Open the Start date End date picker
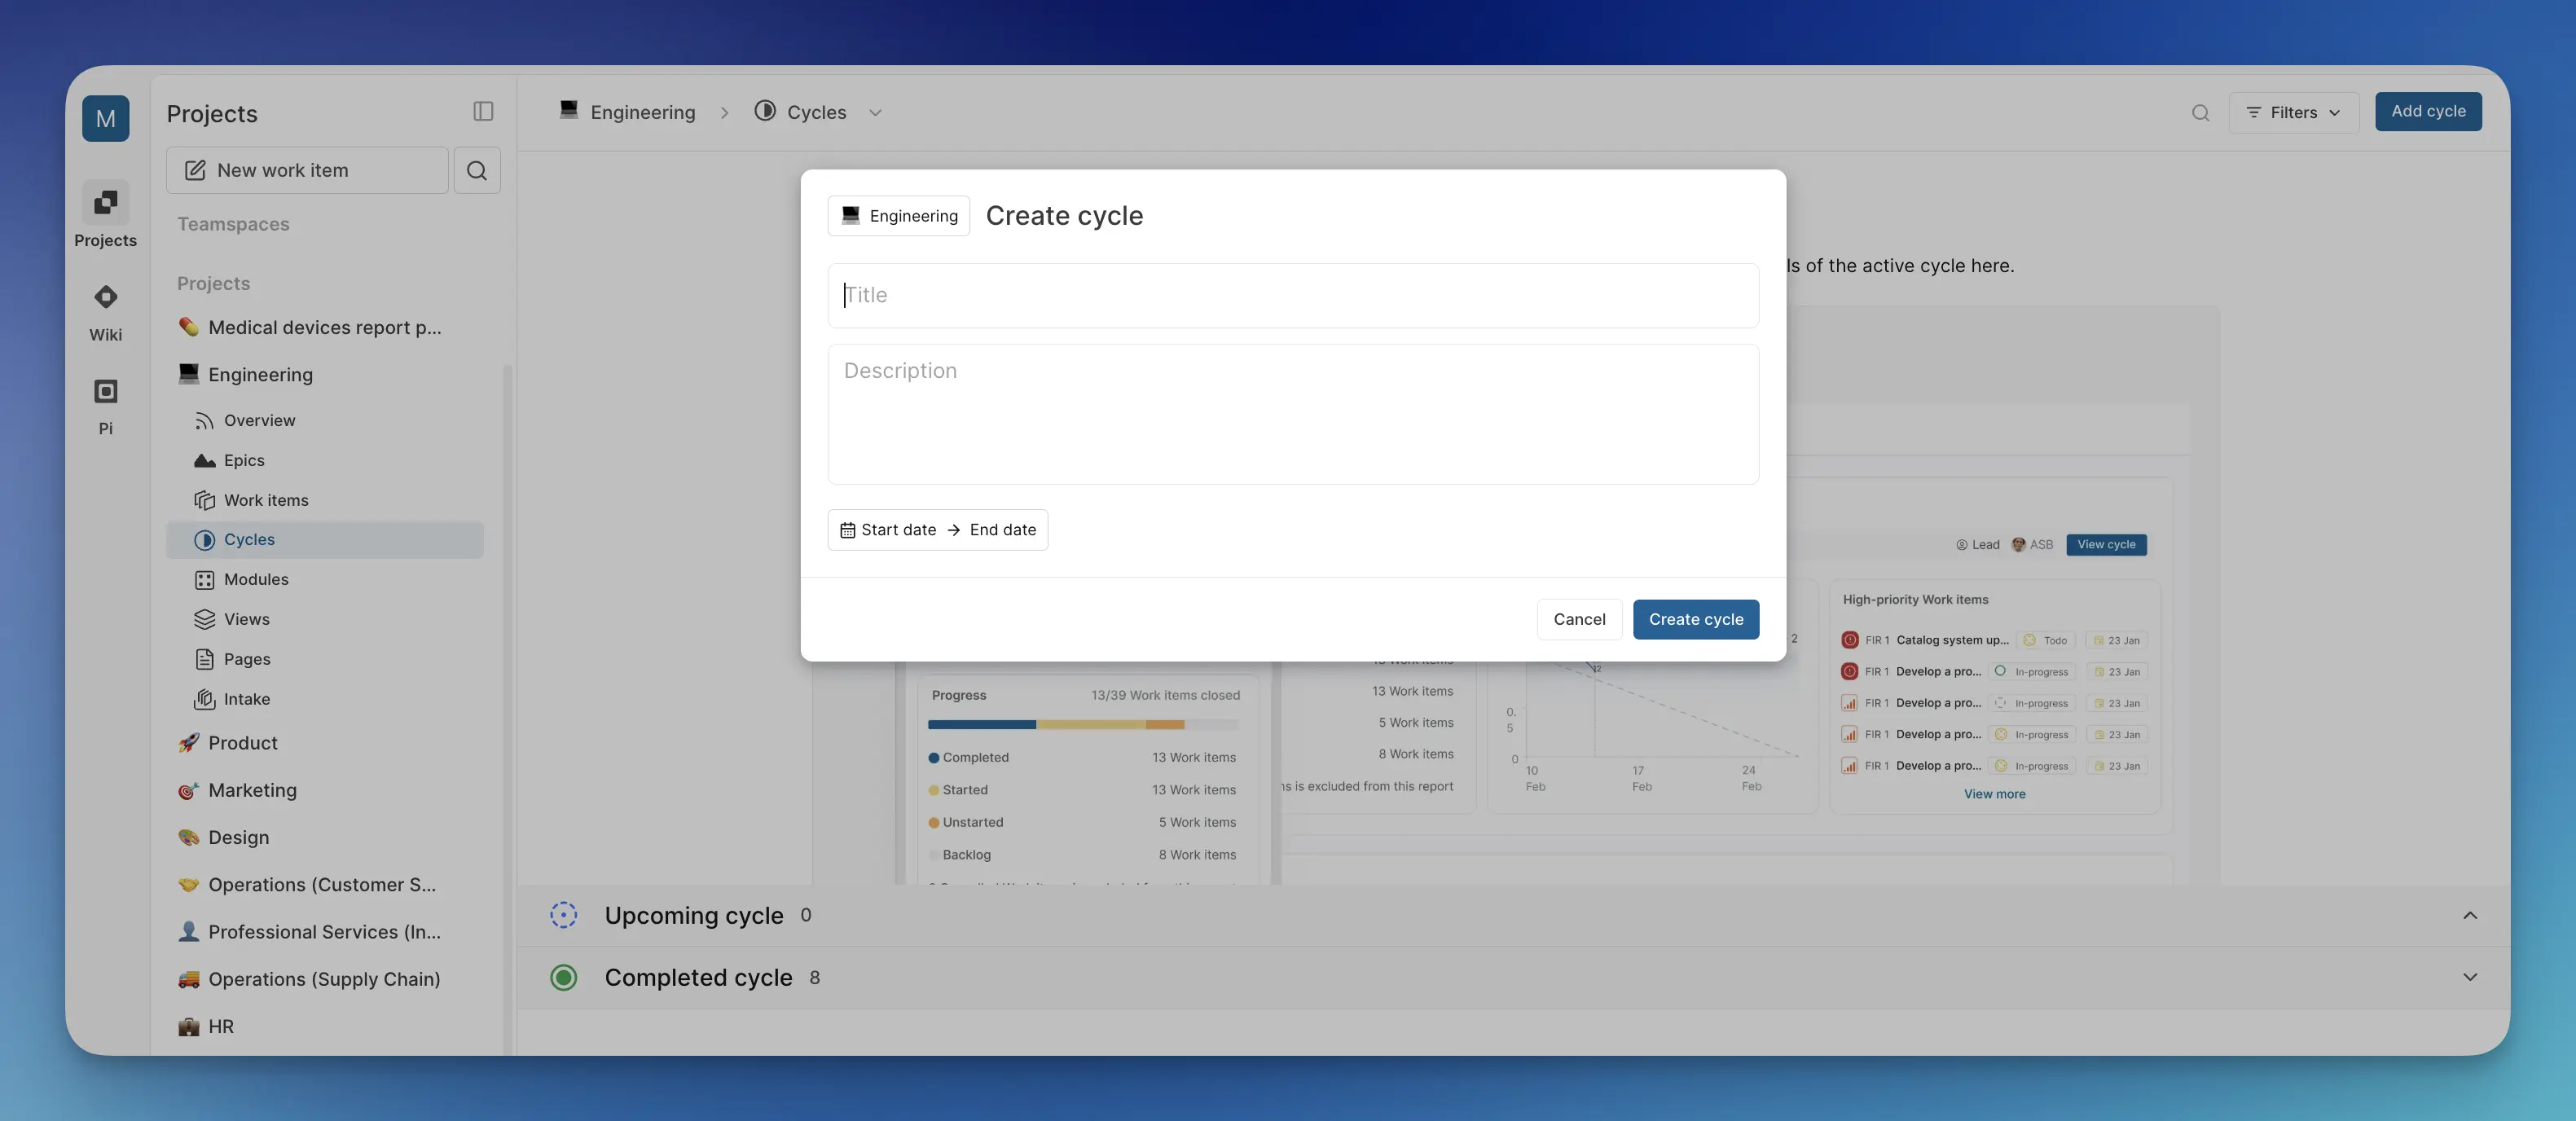Screen dimensions: 2576x1121 [x=937, y=530]
